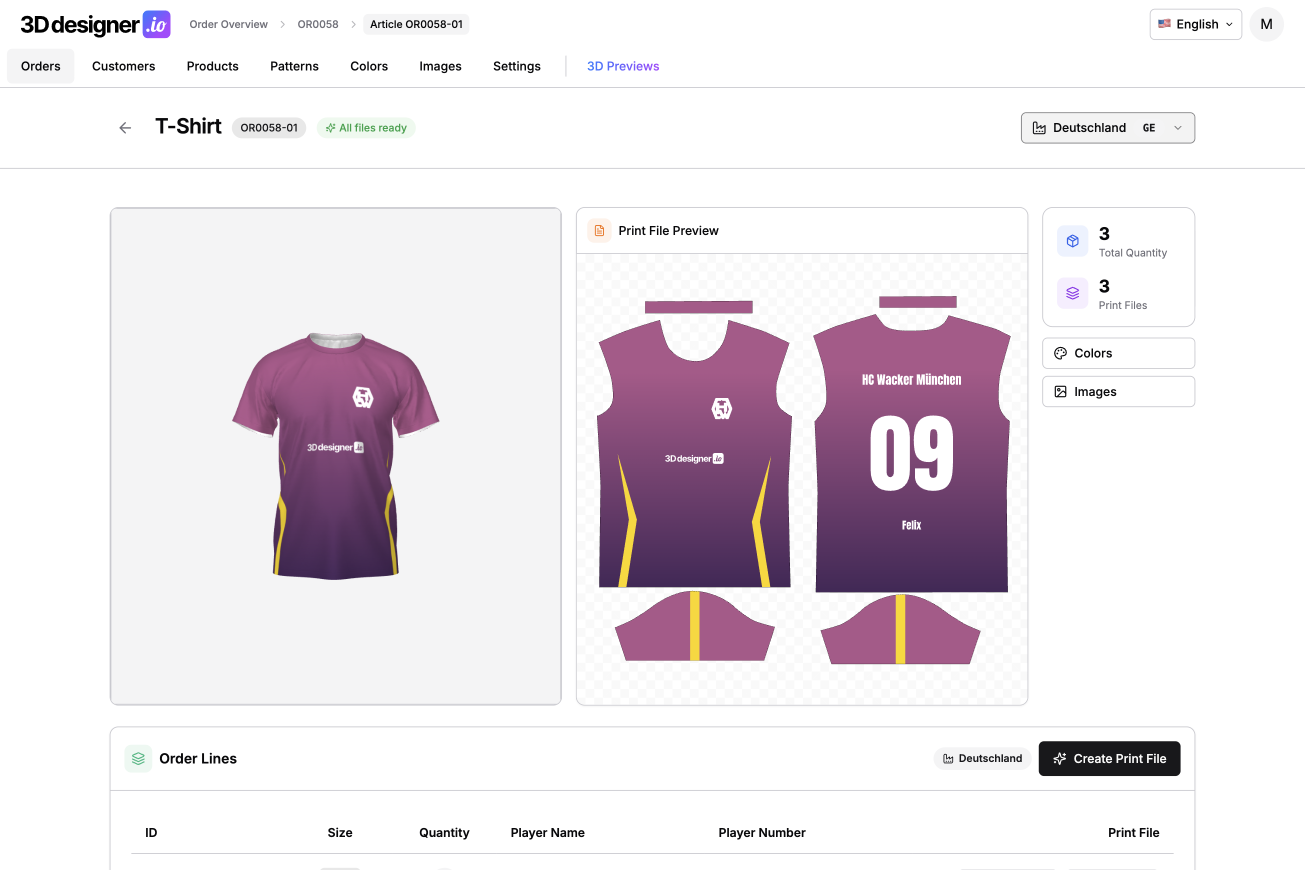
Task: Click the OR0058 breadcrumb link
Action: pos(318,24)
